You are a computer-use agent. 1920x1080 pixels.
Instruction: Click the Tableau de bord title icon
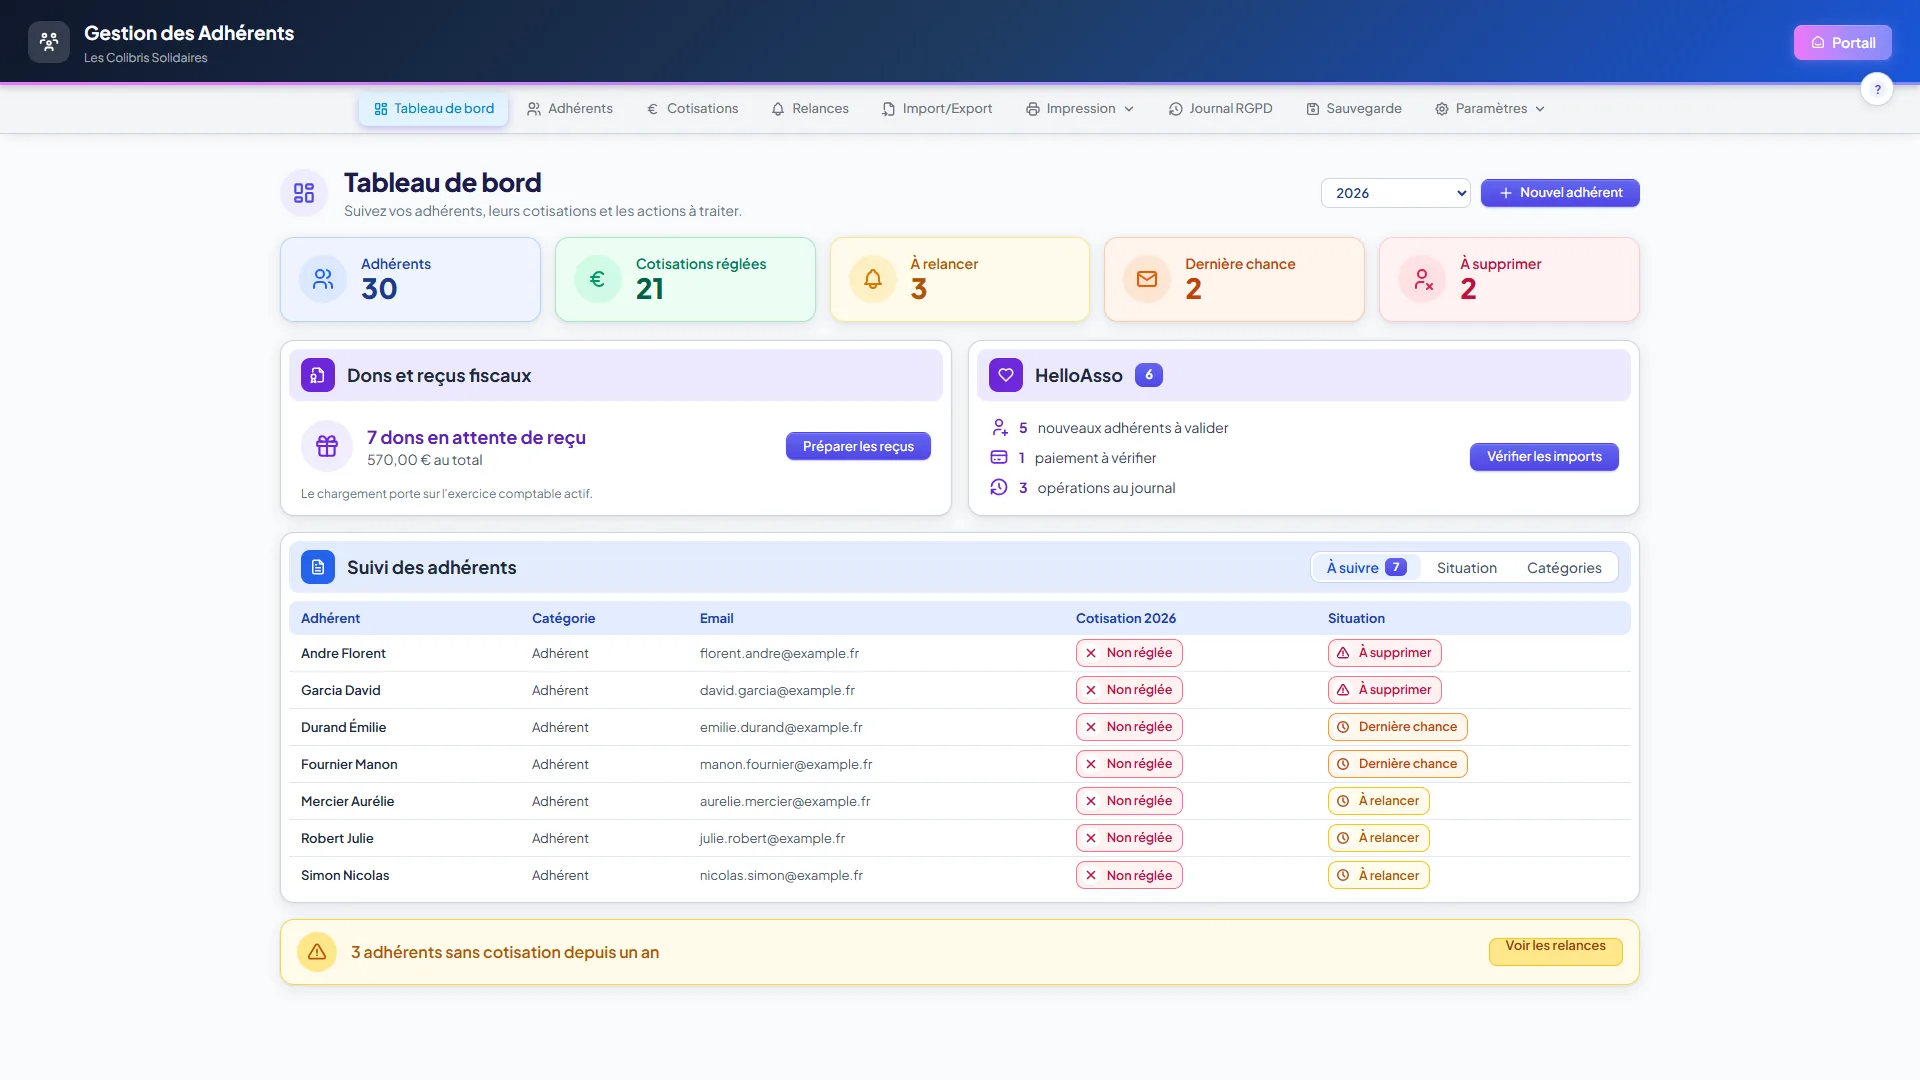click(304, 193)
